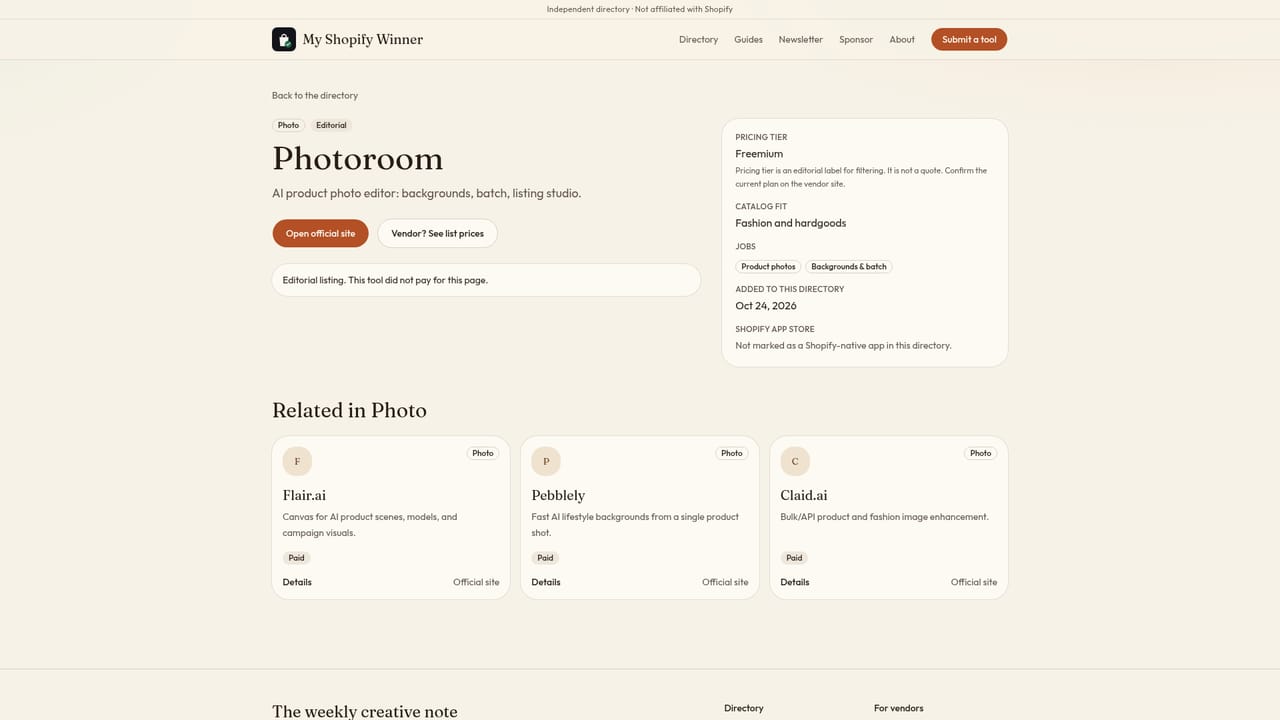Click the Photoroom page heading

pos(358,159)
